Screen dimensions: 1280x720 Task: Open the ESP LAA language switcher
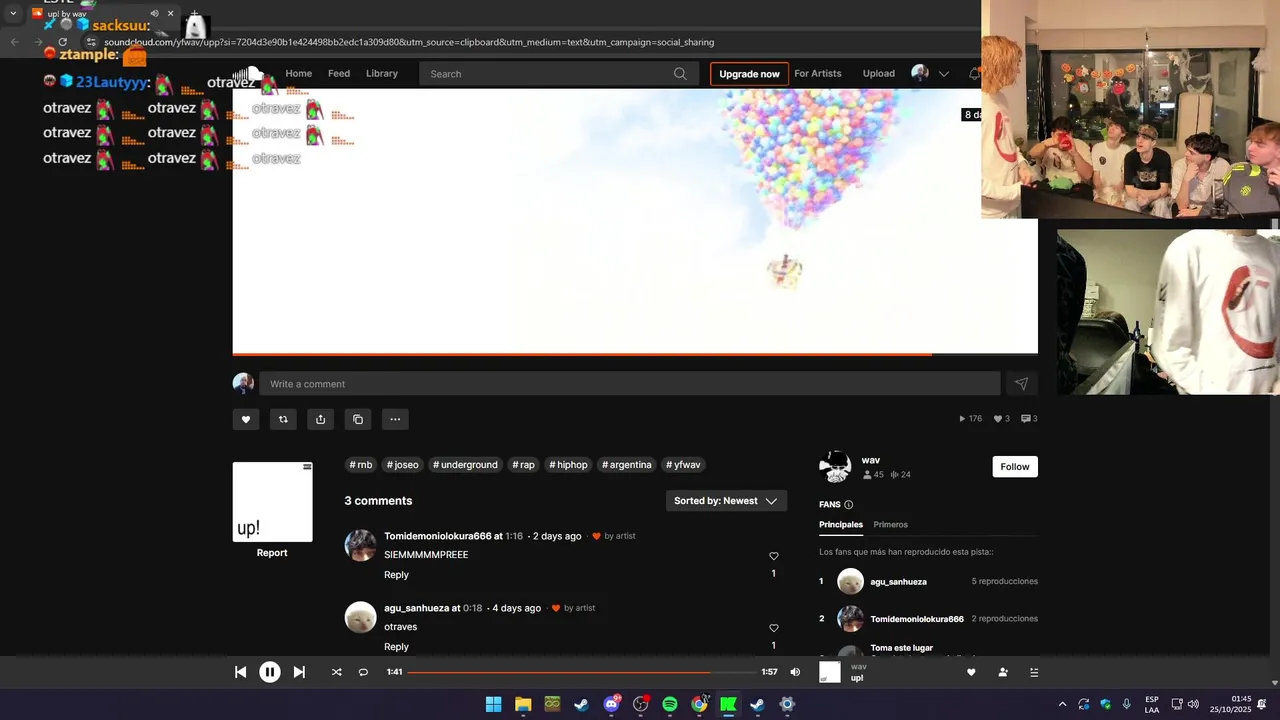coord(1152,704)
